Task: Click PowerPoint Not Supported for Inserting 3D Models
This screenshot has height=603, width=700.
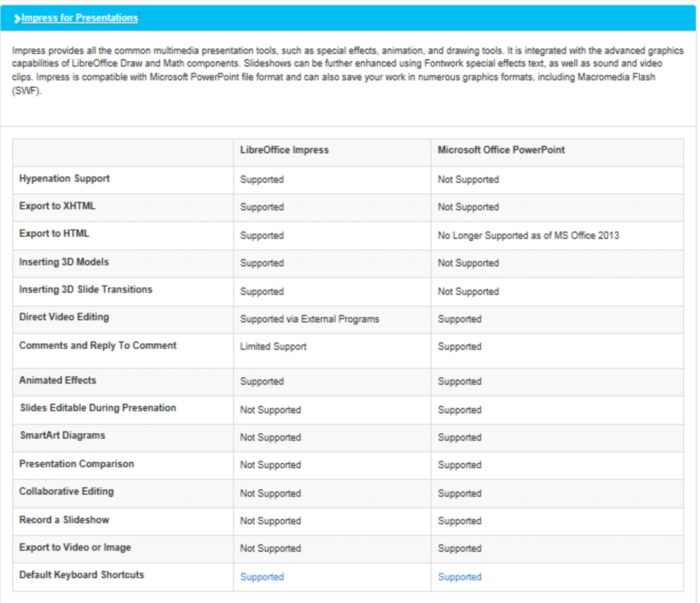Action: tap(468, 263)
